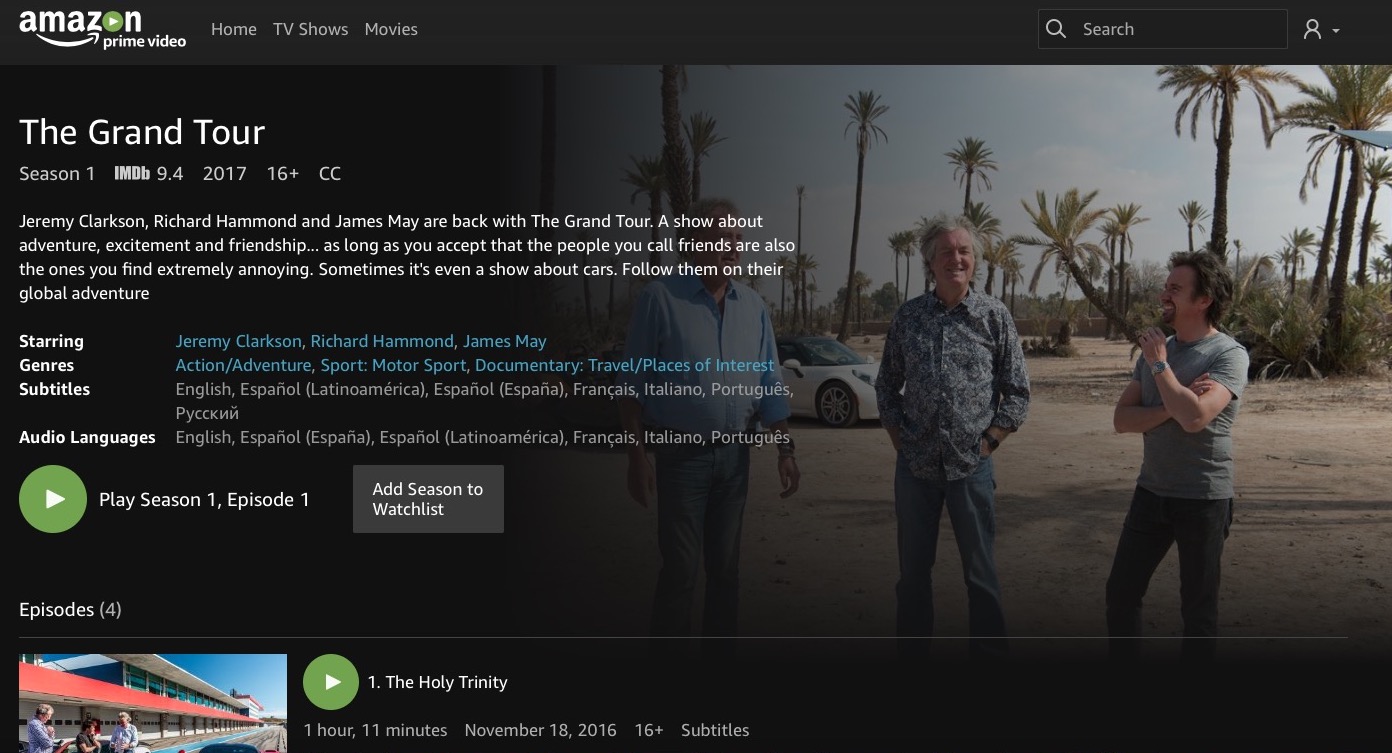Play Season 1, Episode 1 green button

coord(53,499)
